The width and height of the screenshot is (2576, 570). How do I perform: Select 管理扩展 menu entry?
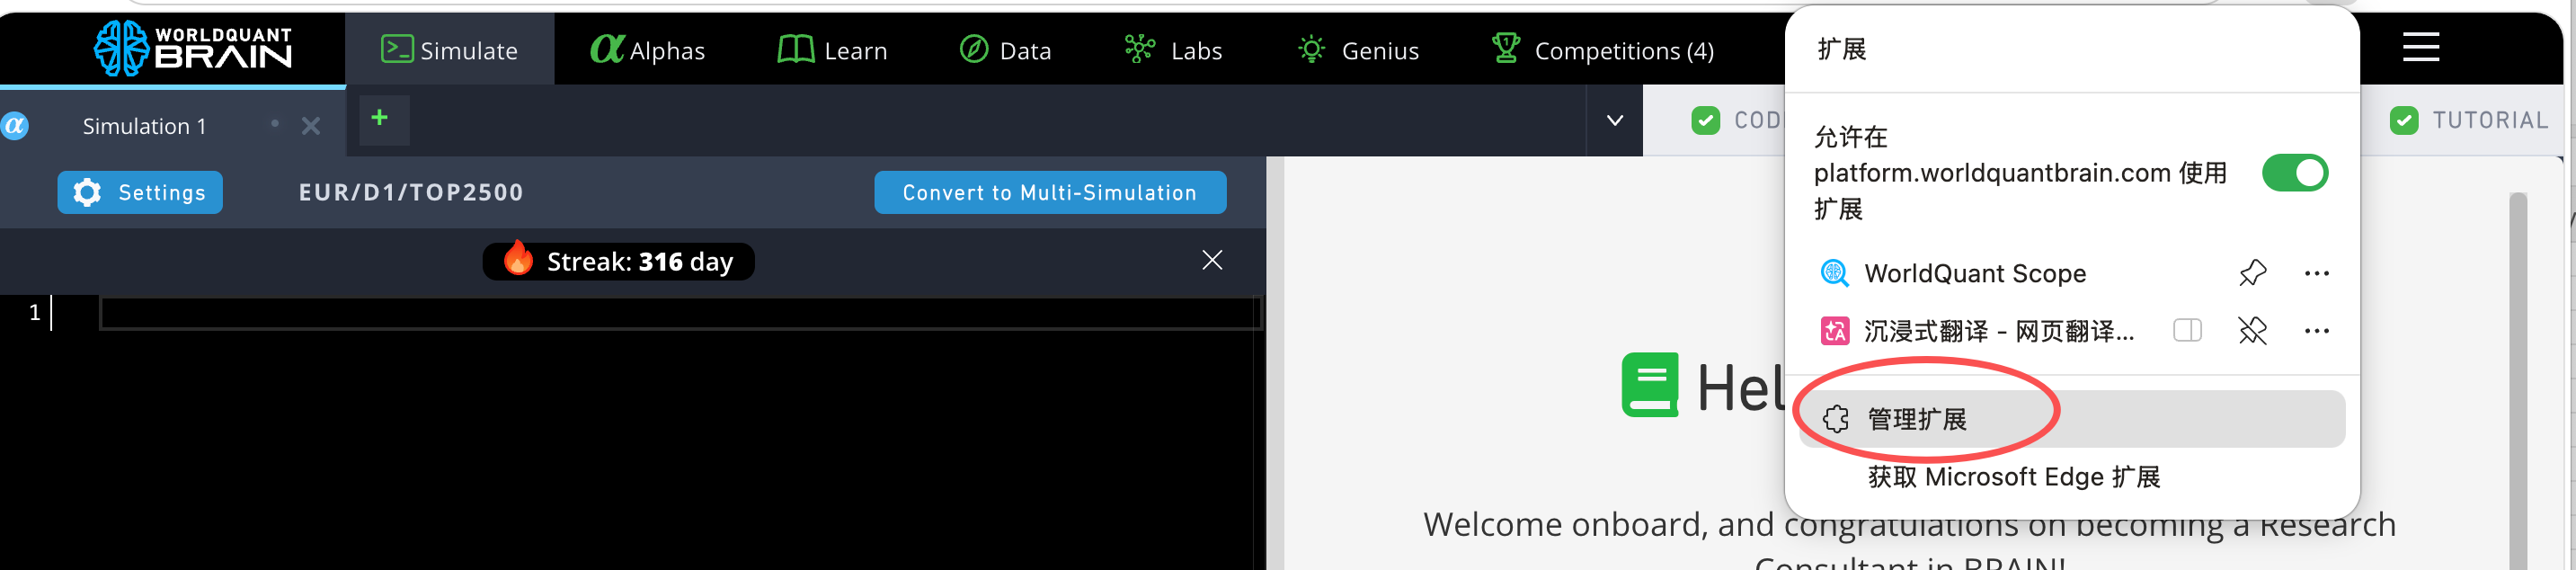pos(1918,419)
